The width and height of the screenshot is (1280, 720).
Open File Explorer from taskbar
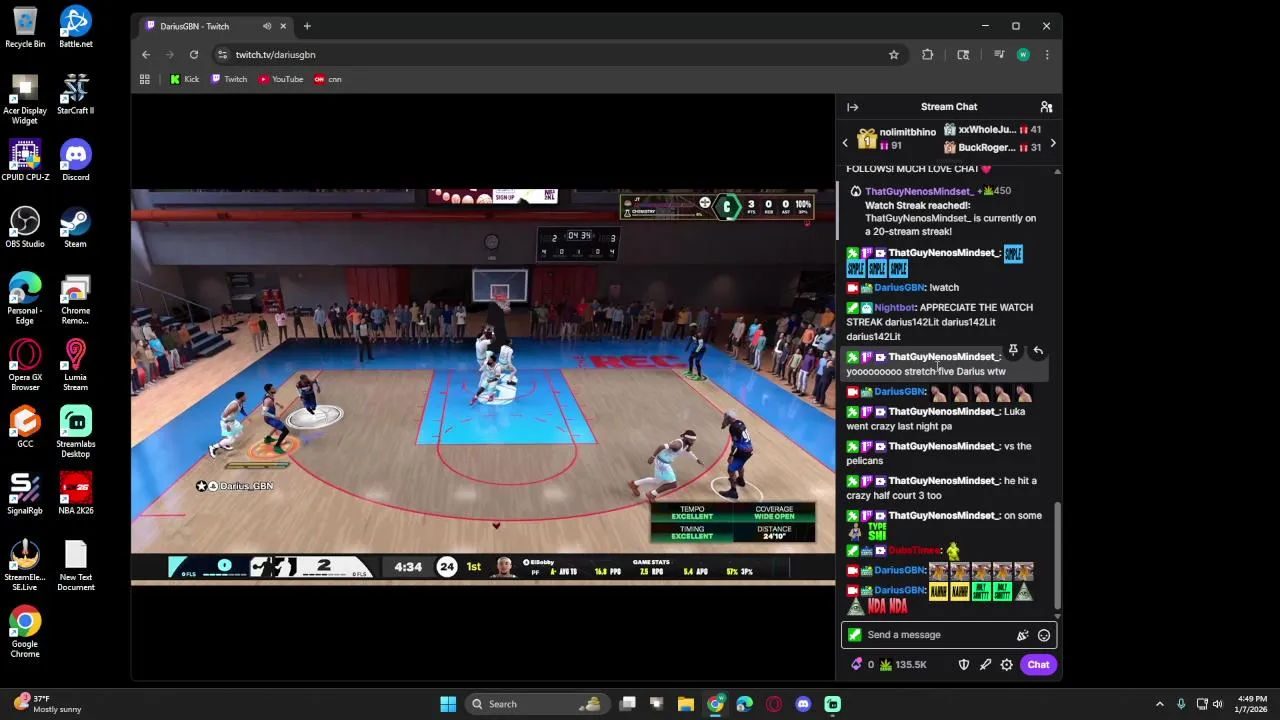pyautogui.click(x=686, y=704)
